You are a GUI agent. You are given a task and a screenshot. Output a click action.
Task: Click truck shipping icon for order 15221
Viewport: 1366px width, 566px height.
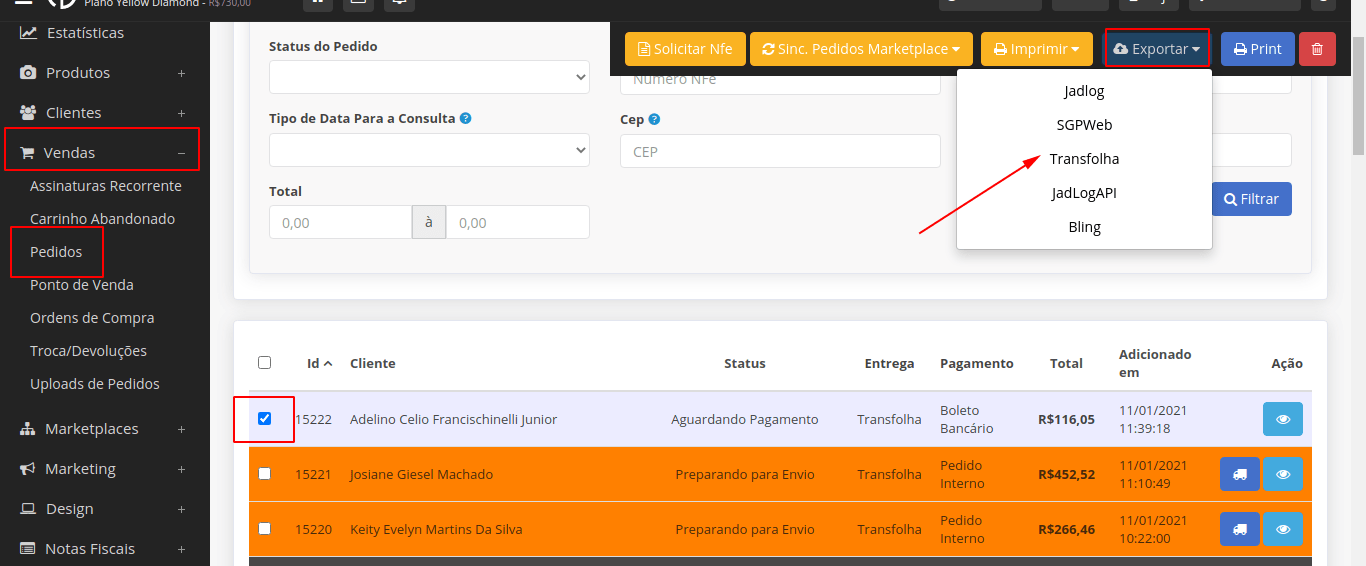[x=1240, y=474]
